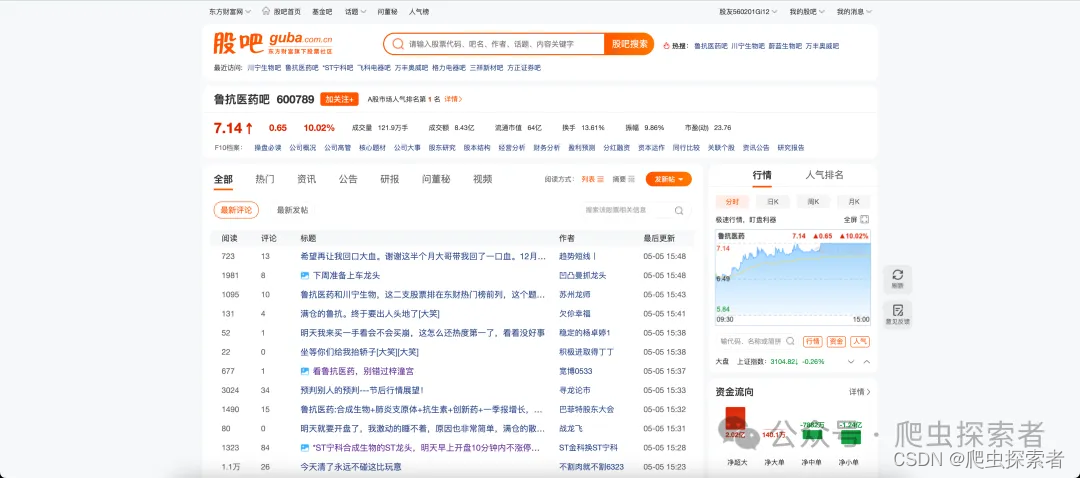Switch reading mode to 列表 list view
Viewport: 1080px width, 478px height.
click(x=592, y=179)
